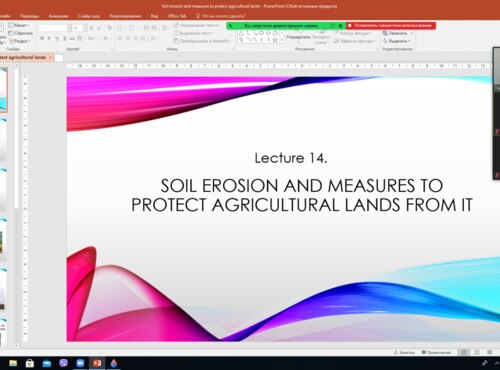The width and height of the screenshot is (500, 370).
Task: Open Экспресс-стили quick styles gallery
Action: pyautogui.click(x=321, y=38)
